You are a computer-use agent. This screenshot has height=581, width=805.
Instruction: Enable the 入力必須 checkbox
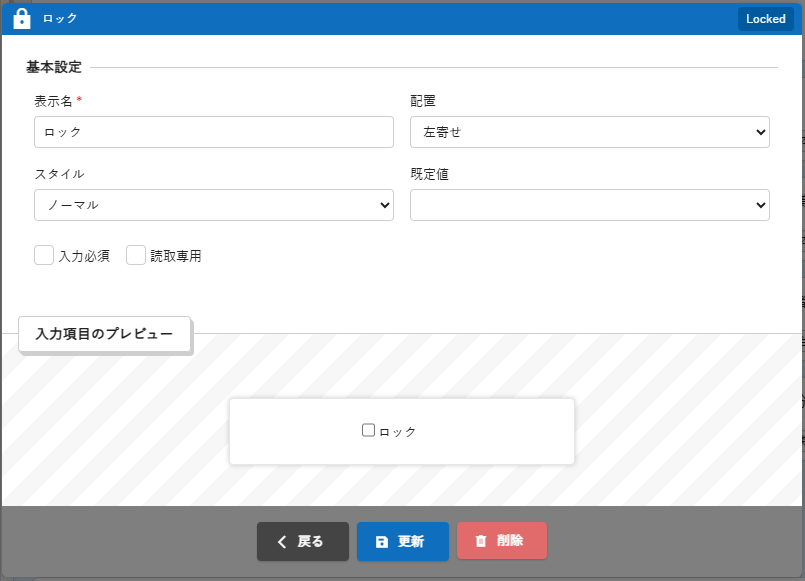44,255
